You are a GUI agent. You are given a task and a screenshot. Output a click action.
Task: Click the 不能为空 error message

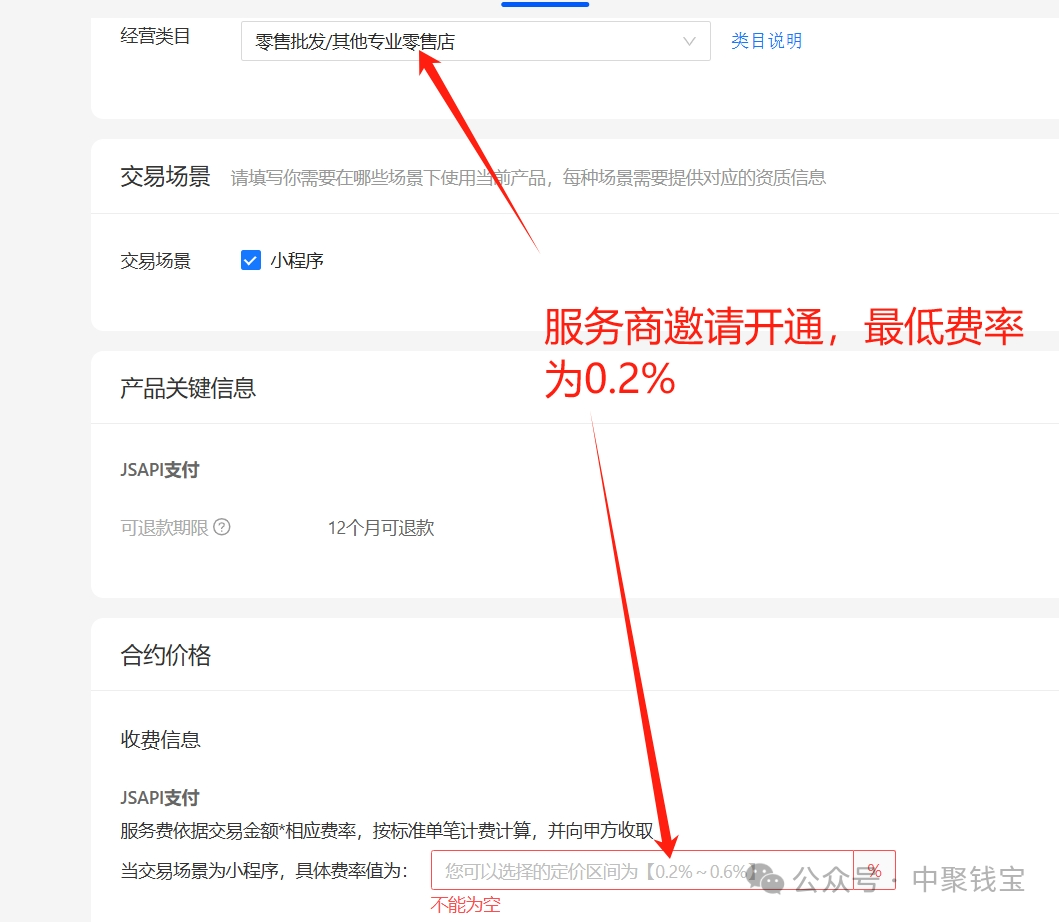[x=464, y=905]
